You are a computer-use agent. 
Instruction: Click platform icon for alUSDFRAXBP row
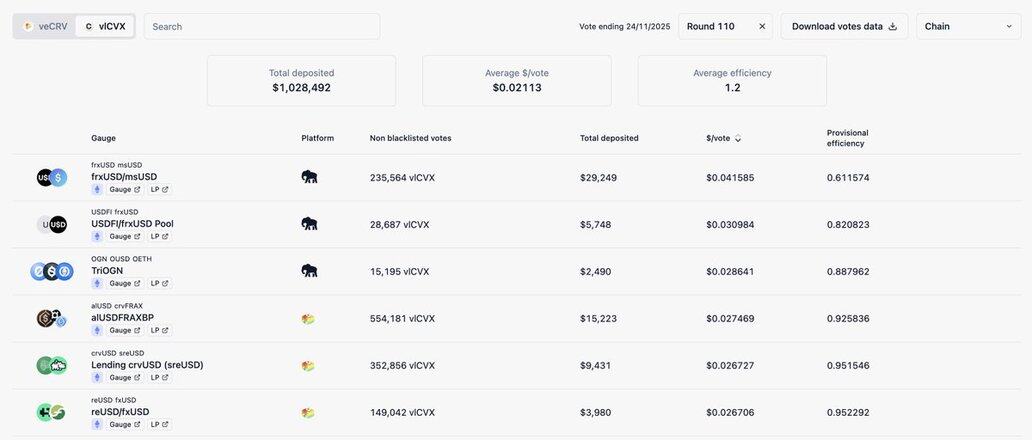click(308, 319)
